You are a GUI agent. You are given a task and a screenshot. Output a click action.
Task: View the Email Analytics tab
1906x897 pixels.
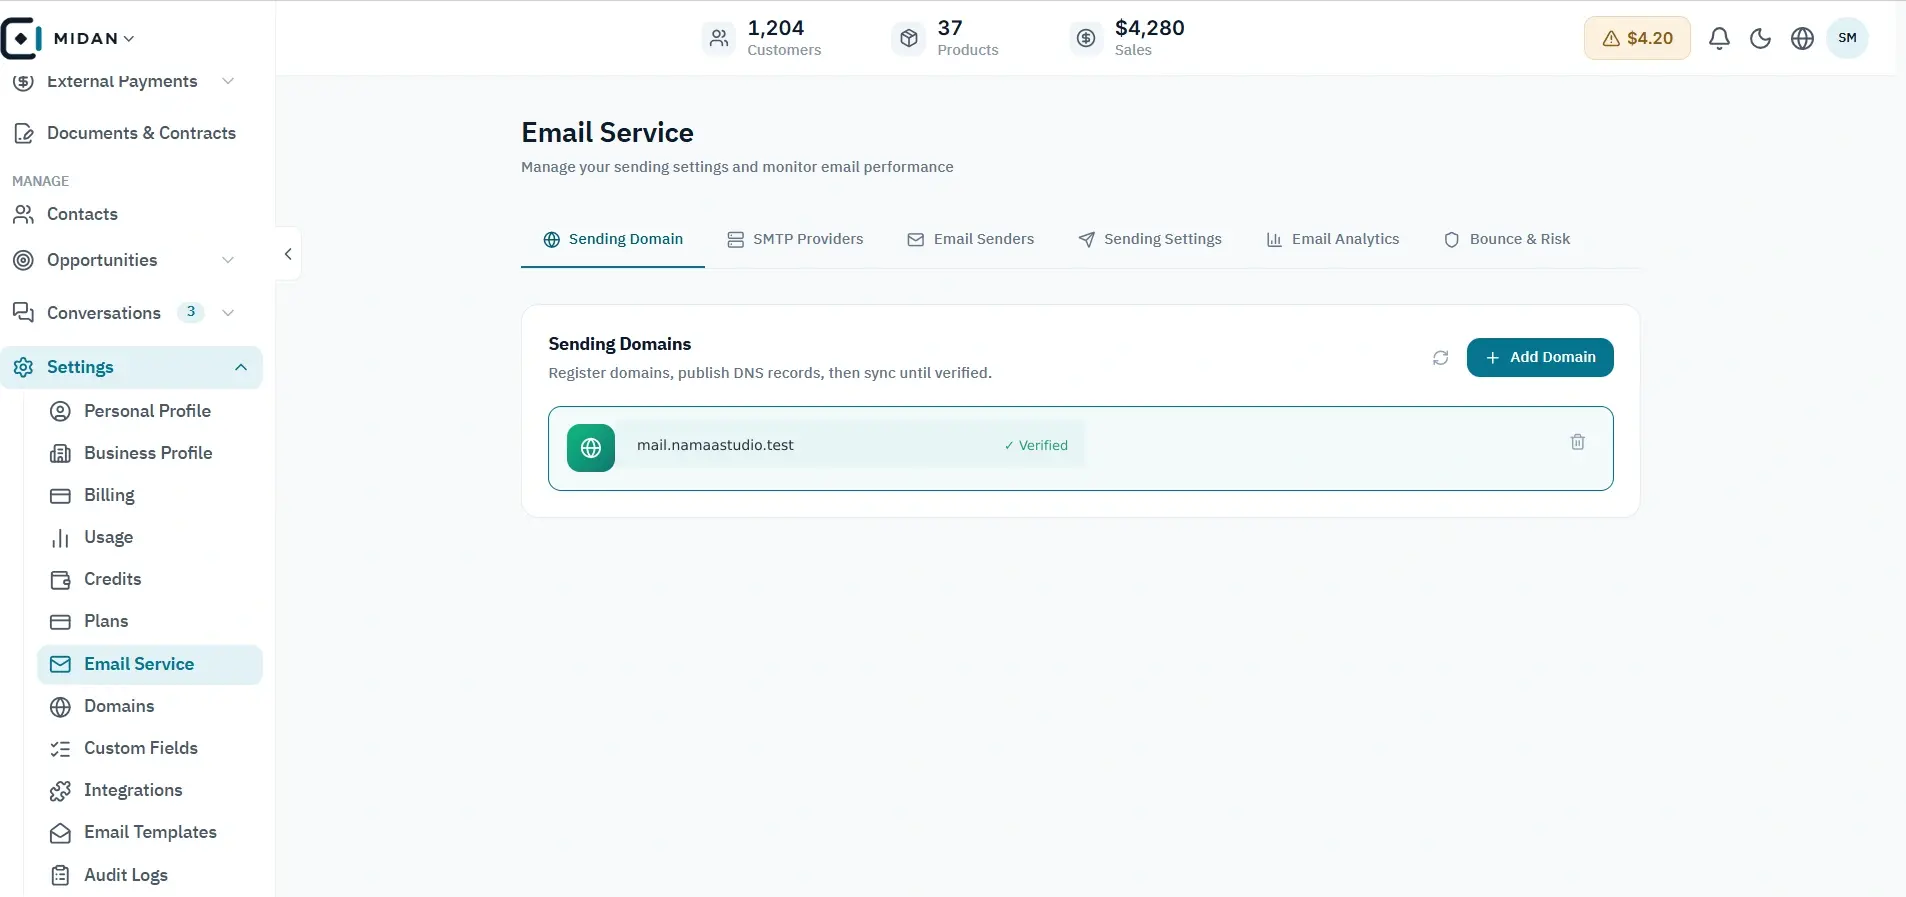tap(1333, 239)
